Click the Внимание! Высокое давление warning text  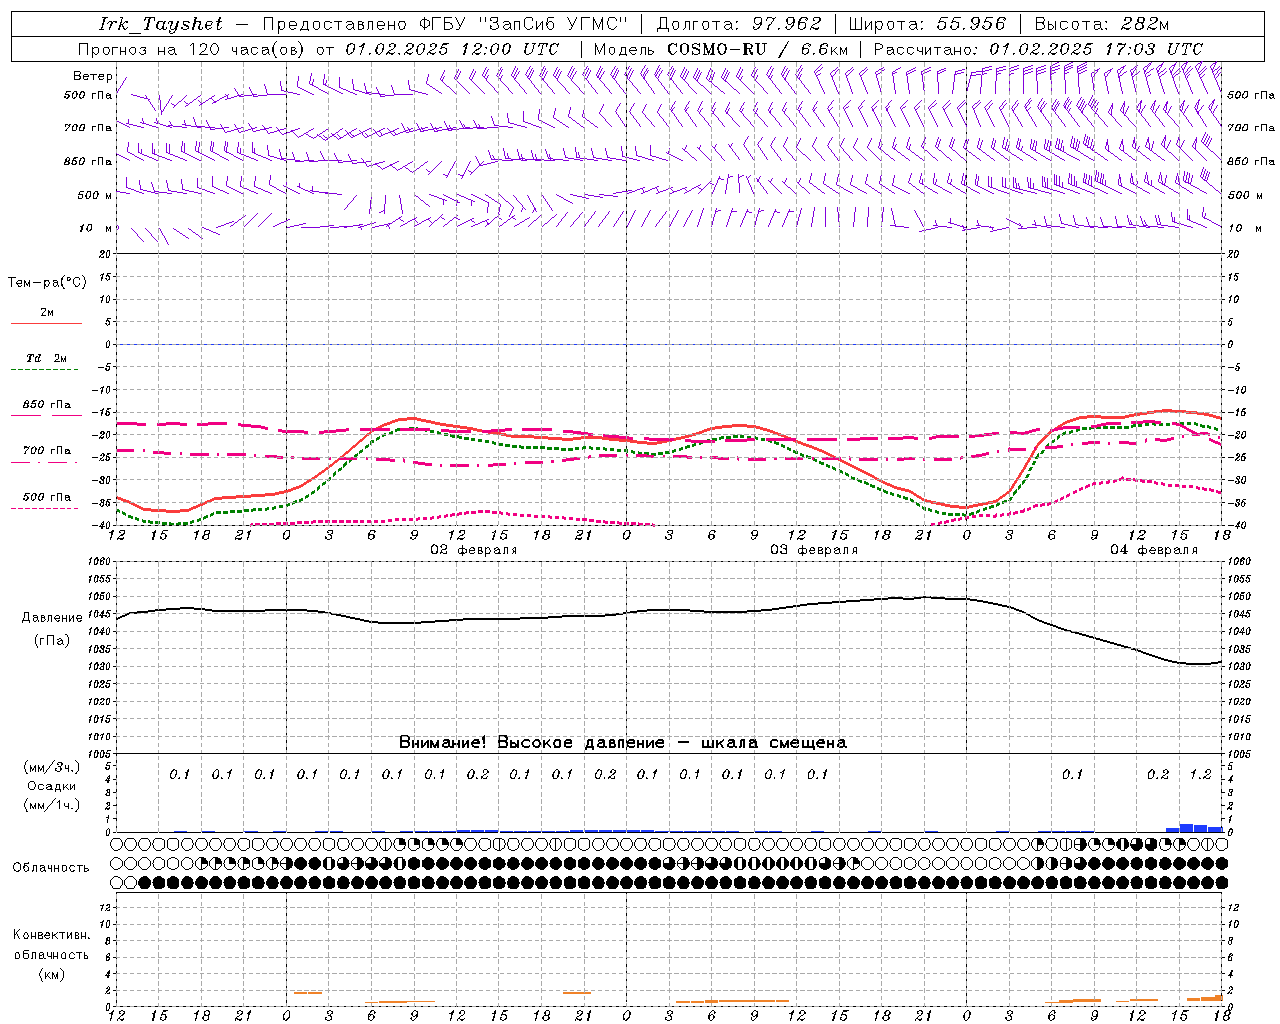click(x=622, y=742)
